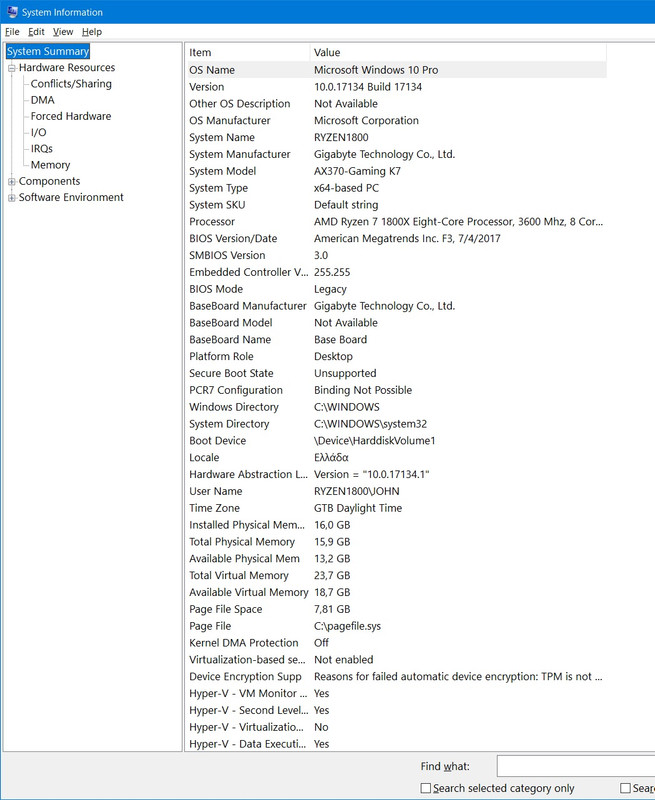Collapse the Hardware Resources node
The height and width of the screenshot is (800, 655).
(x=11, y=68)
